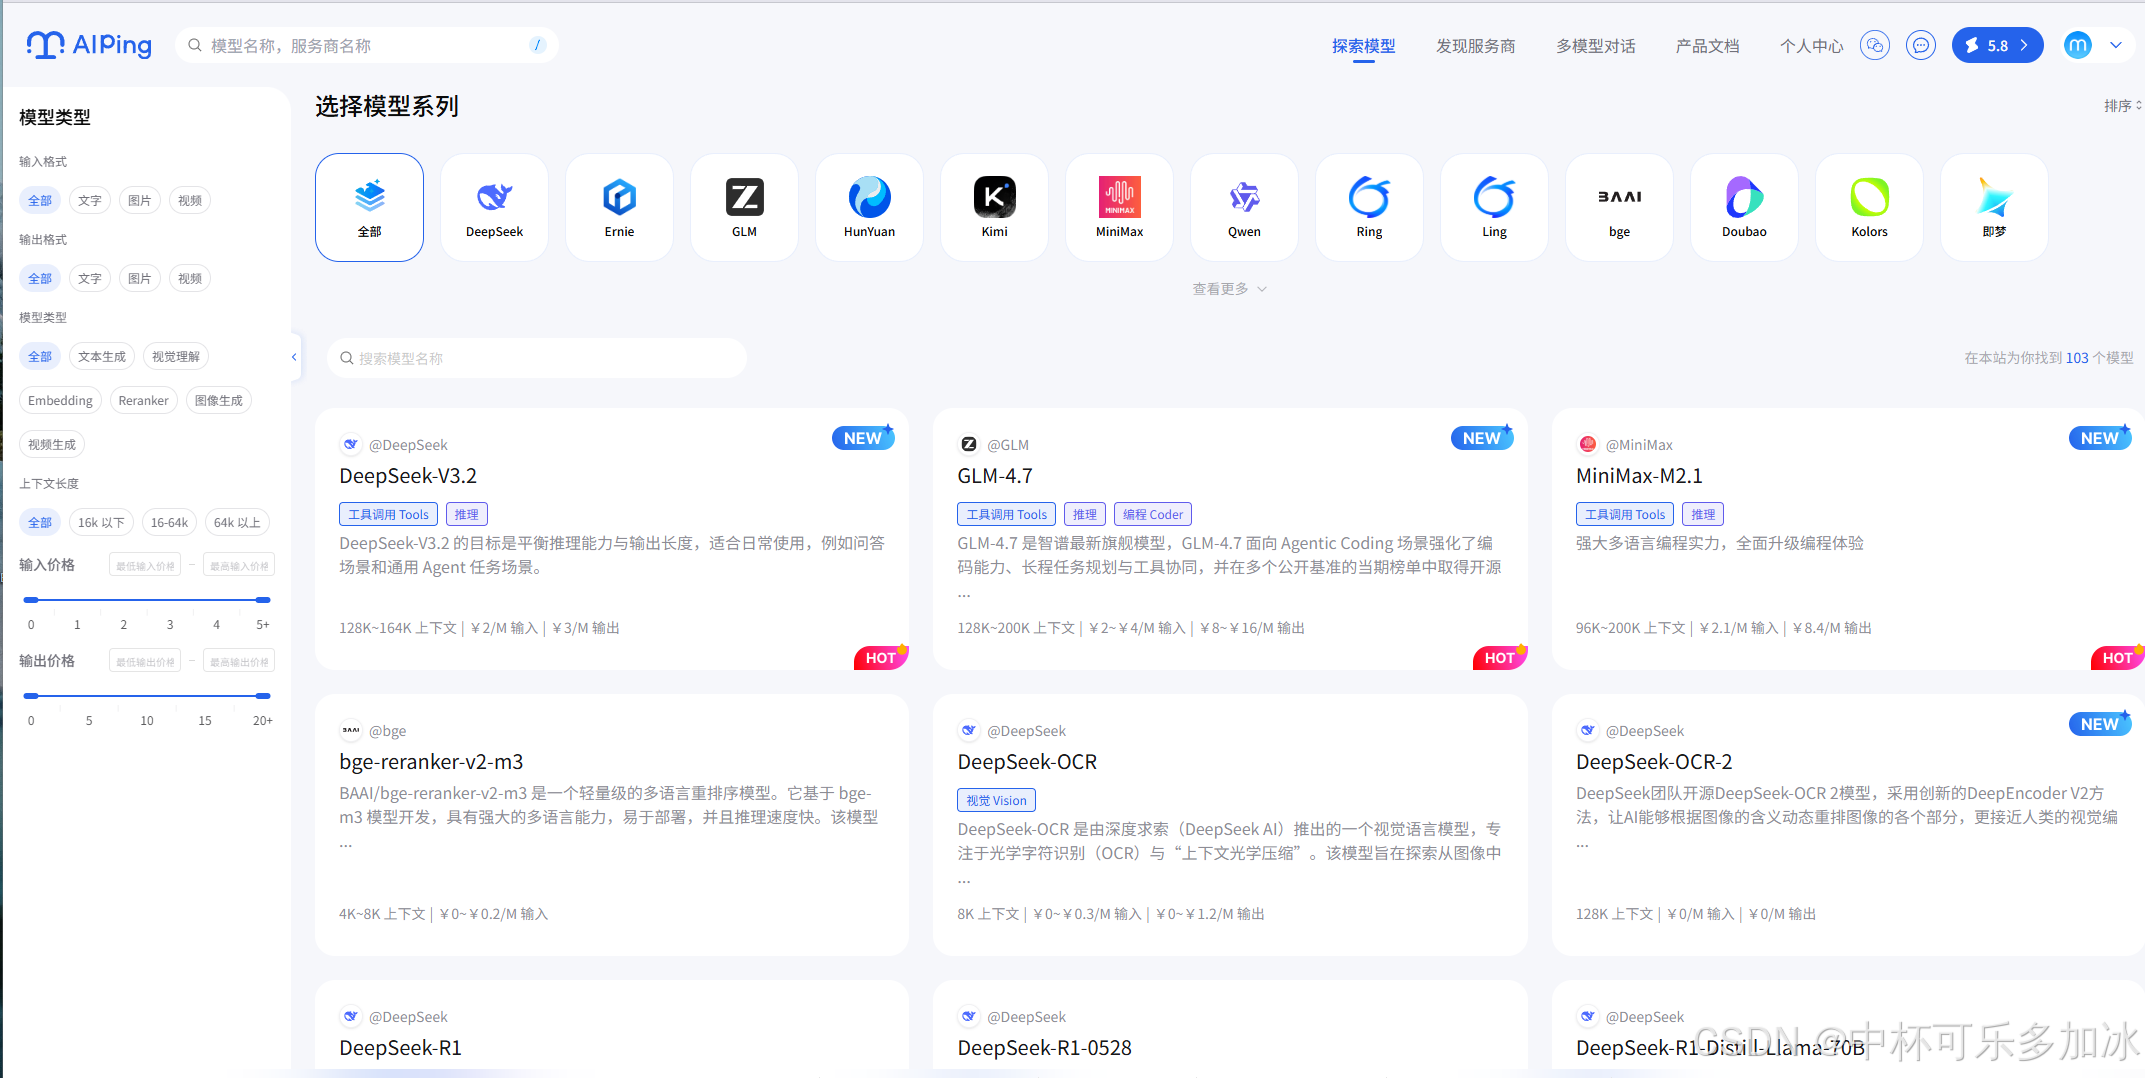Click the 5.8 balance button
This screenshot has height=1078, width=2145.
pyautogui.click(x=1996, y=45)
